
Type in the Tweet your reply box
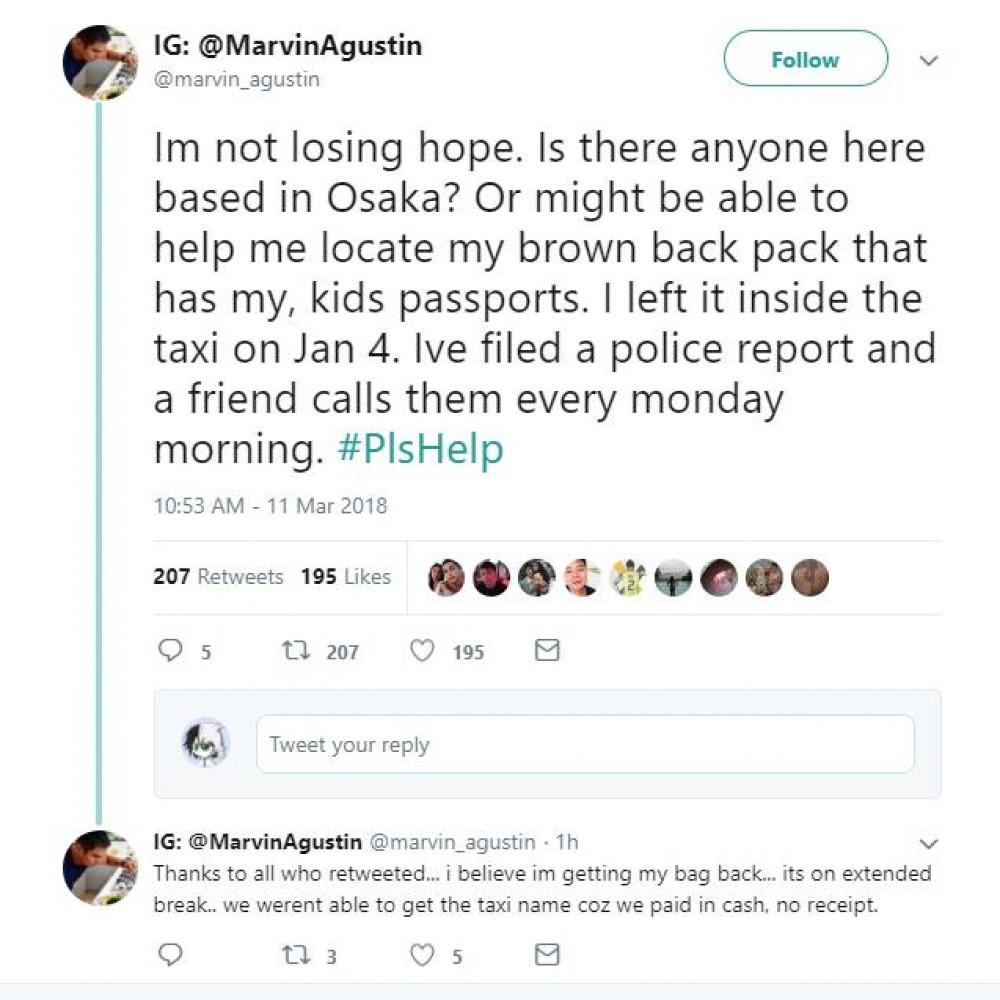coord(585,744)
